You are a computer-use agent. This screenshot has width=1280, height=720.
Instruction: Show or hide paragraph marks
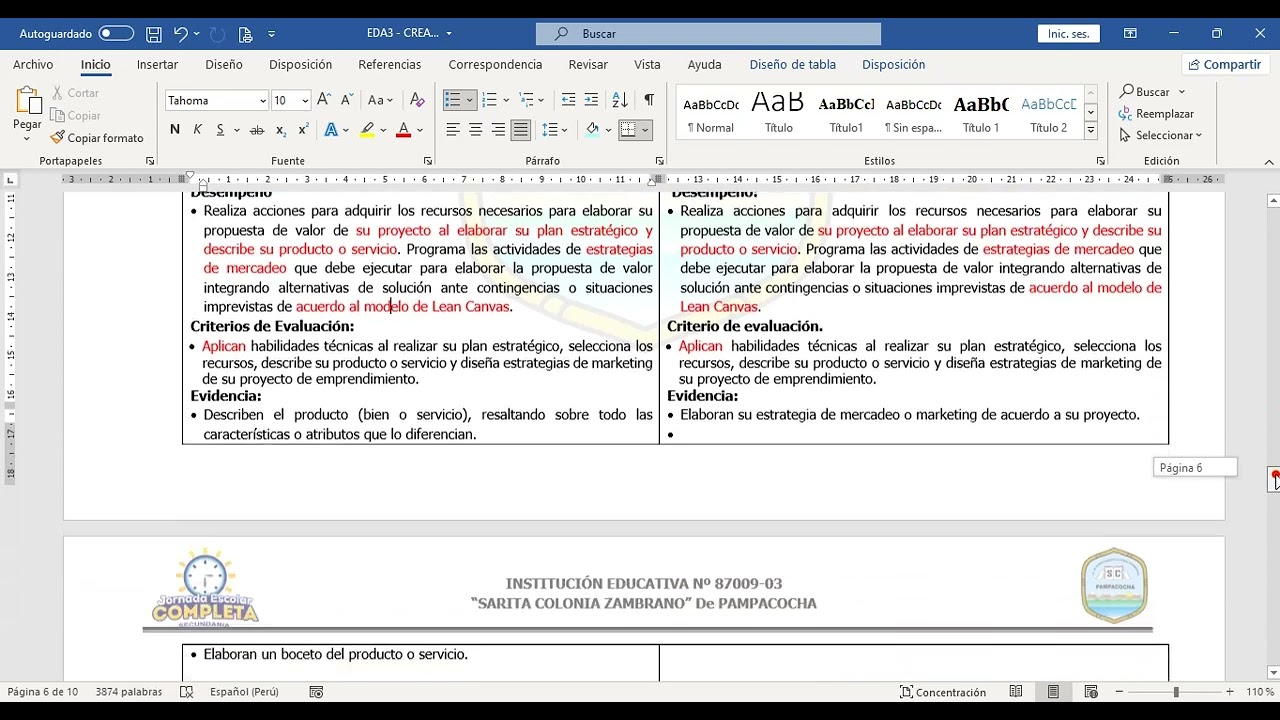649,100
